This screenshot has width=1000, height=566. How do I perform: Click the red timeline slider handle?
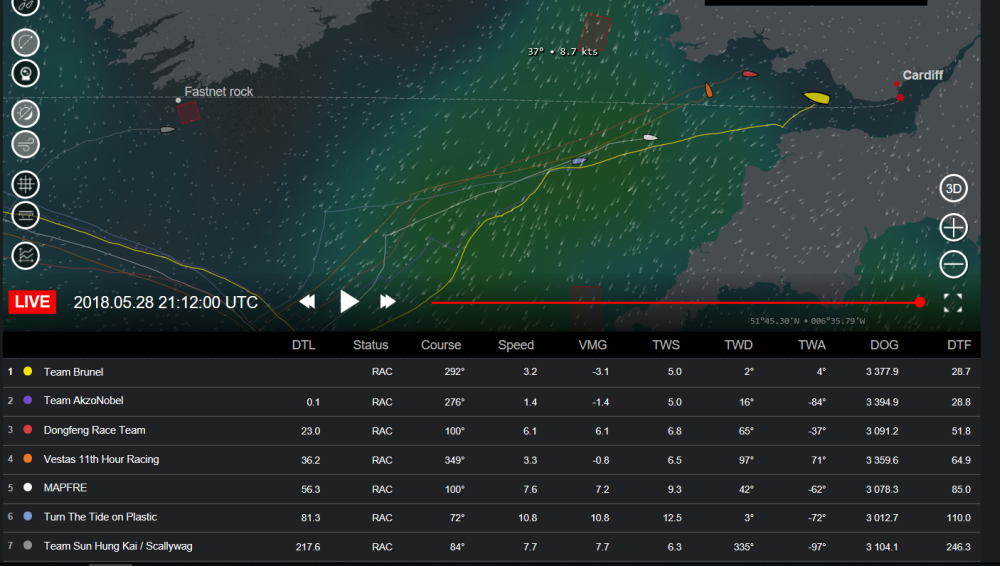coord(919,302)
